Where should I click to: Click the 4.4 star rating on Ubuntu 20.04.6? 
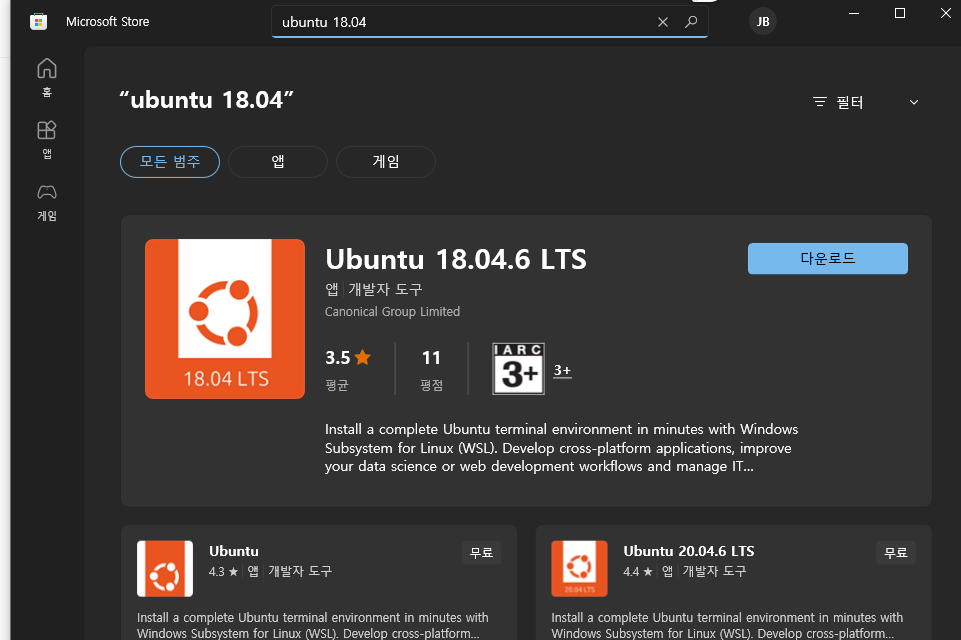(x=637, y=571)
